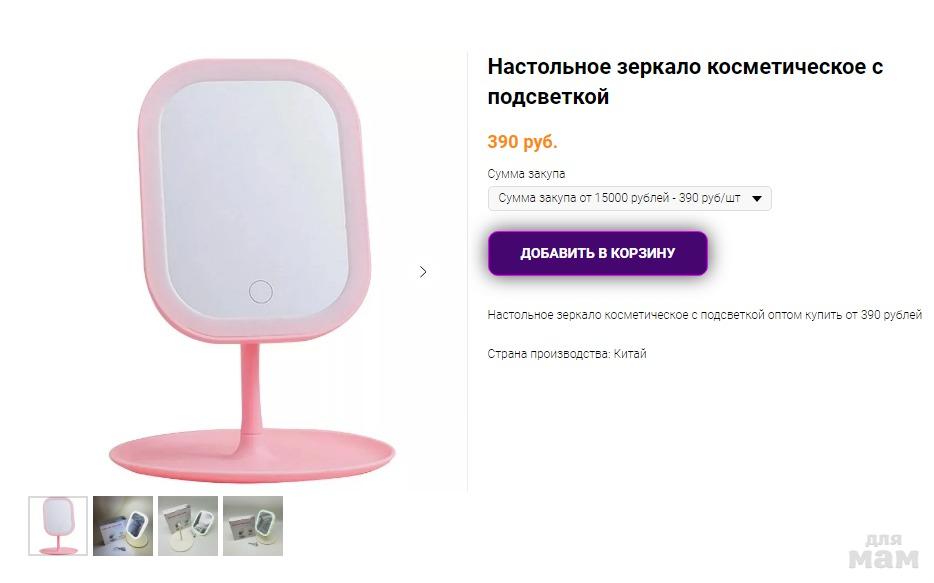Select the first thumbnail with the pink mirror
This screenshot has width=934, height=583.
coord(58,526)
